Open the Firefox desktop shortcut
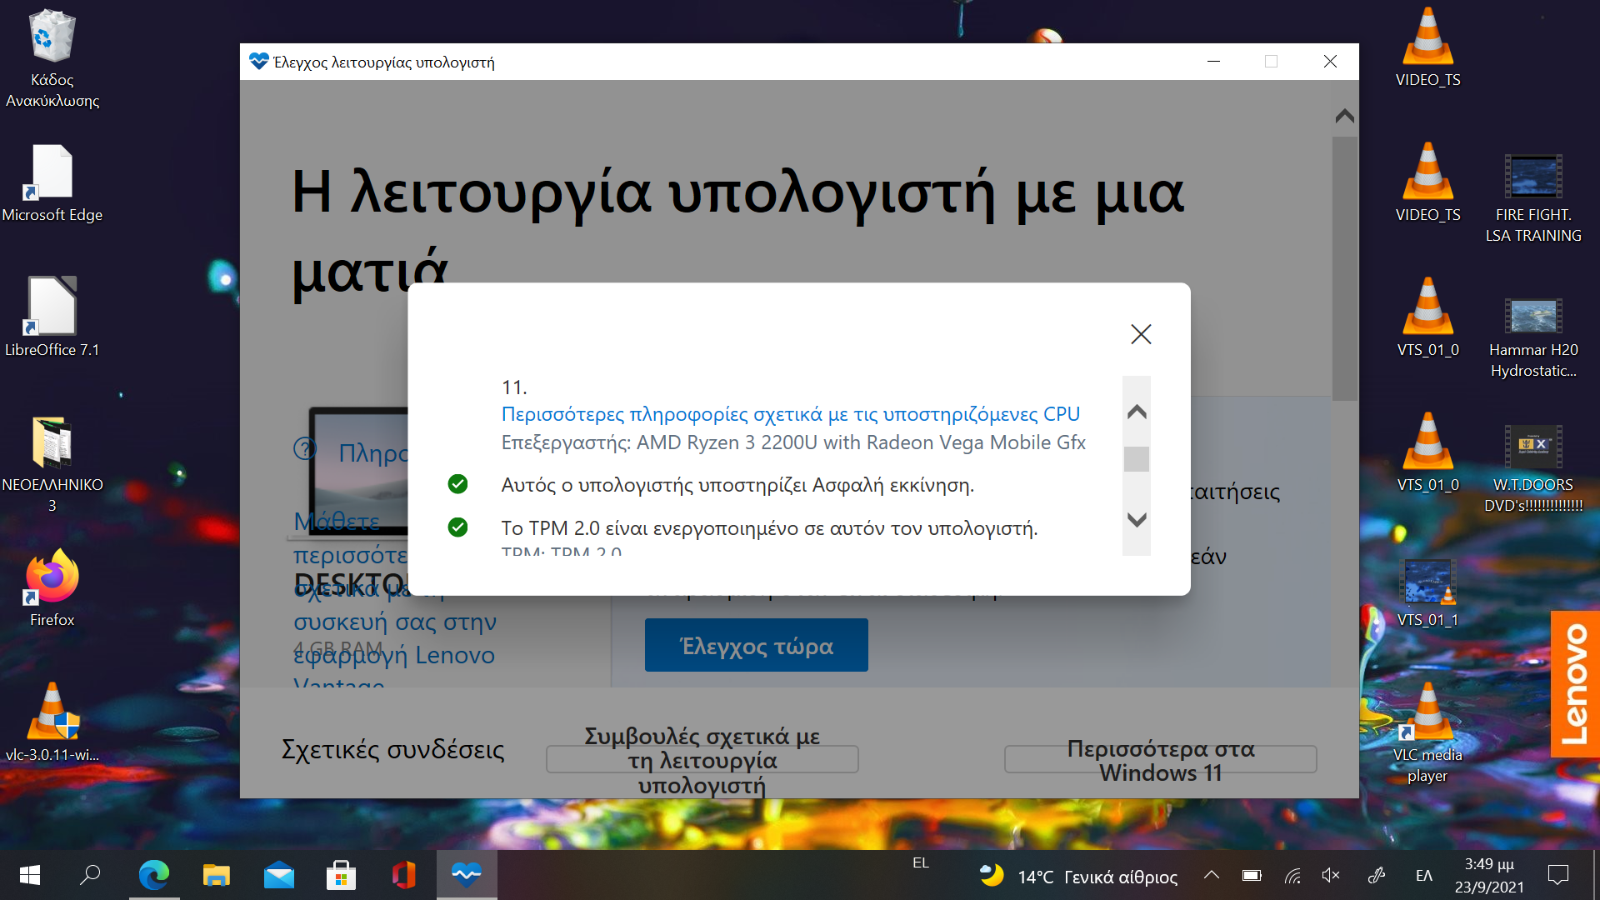 pyautogui.click(x=52, y=588)
